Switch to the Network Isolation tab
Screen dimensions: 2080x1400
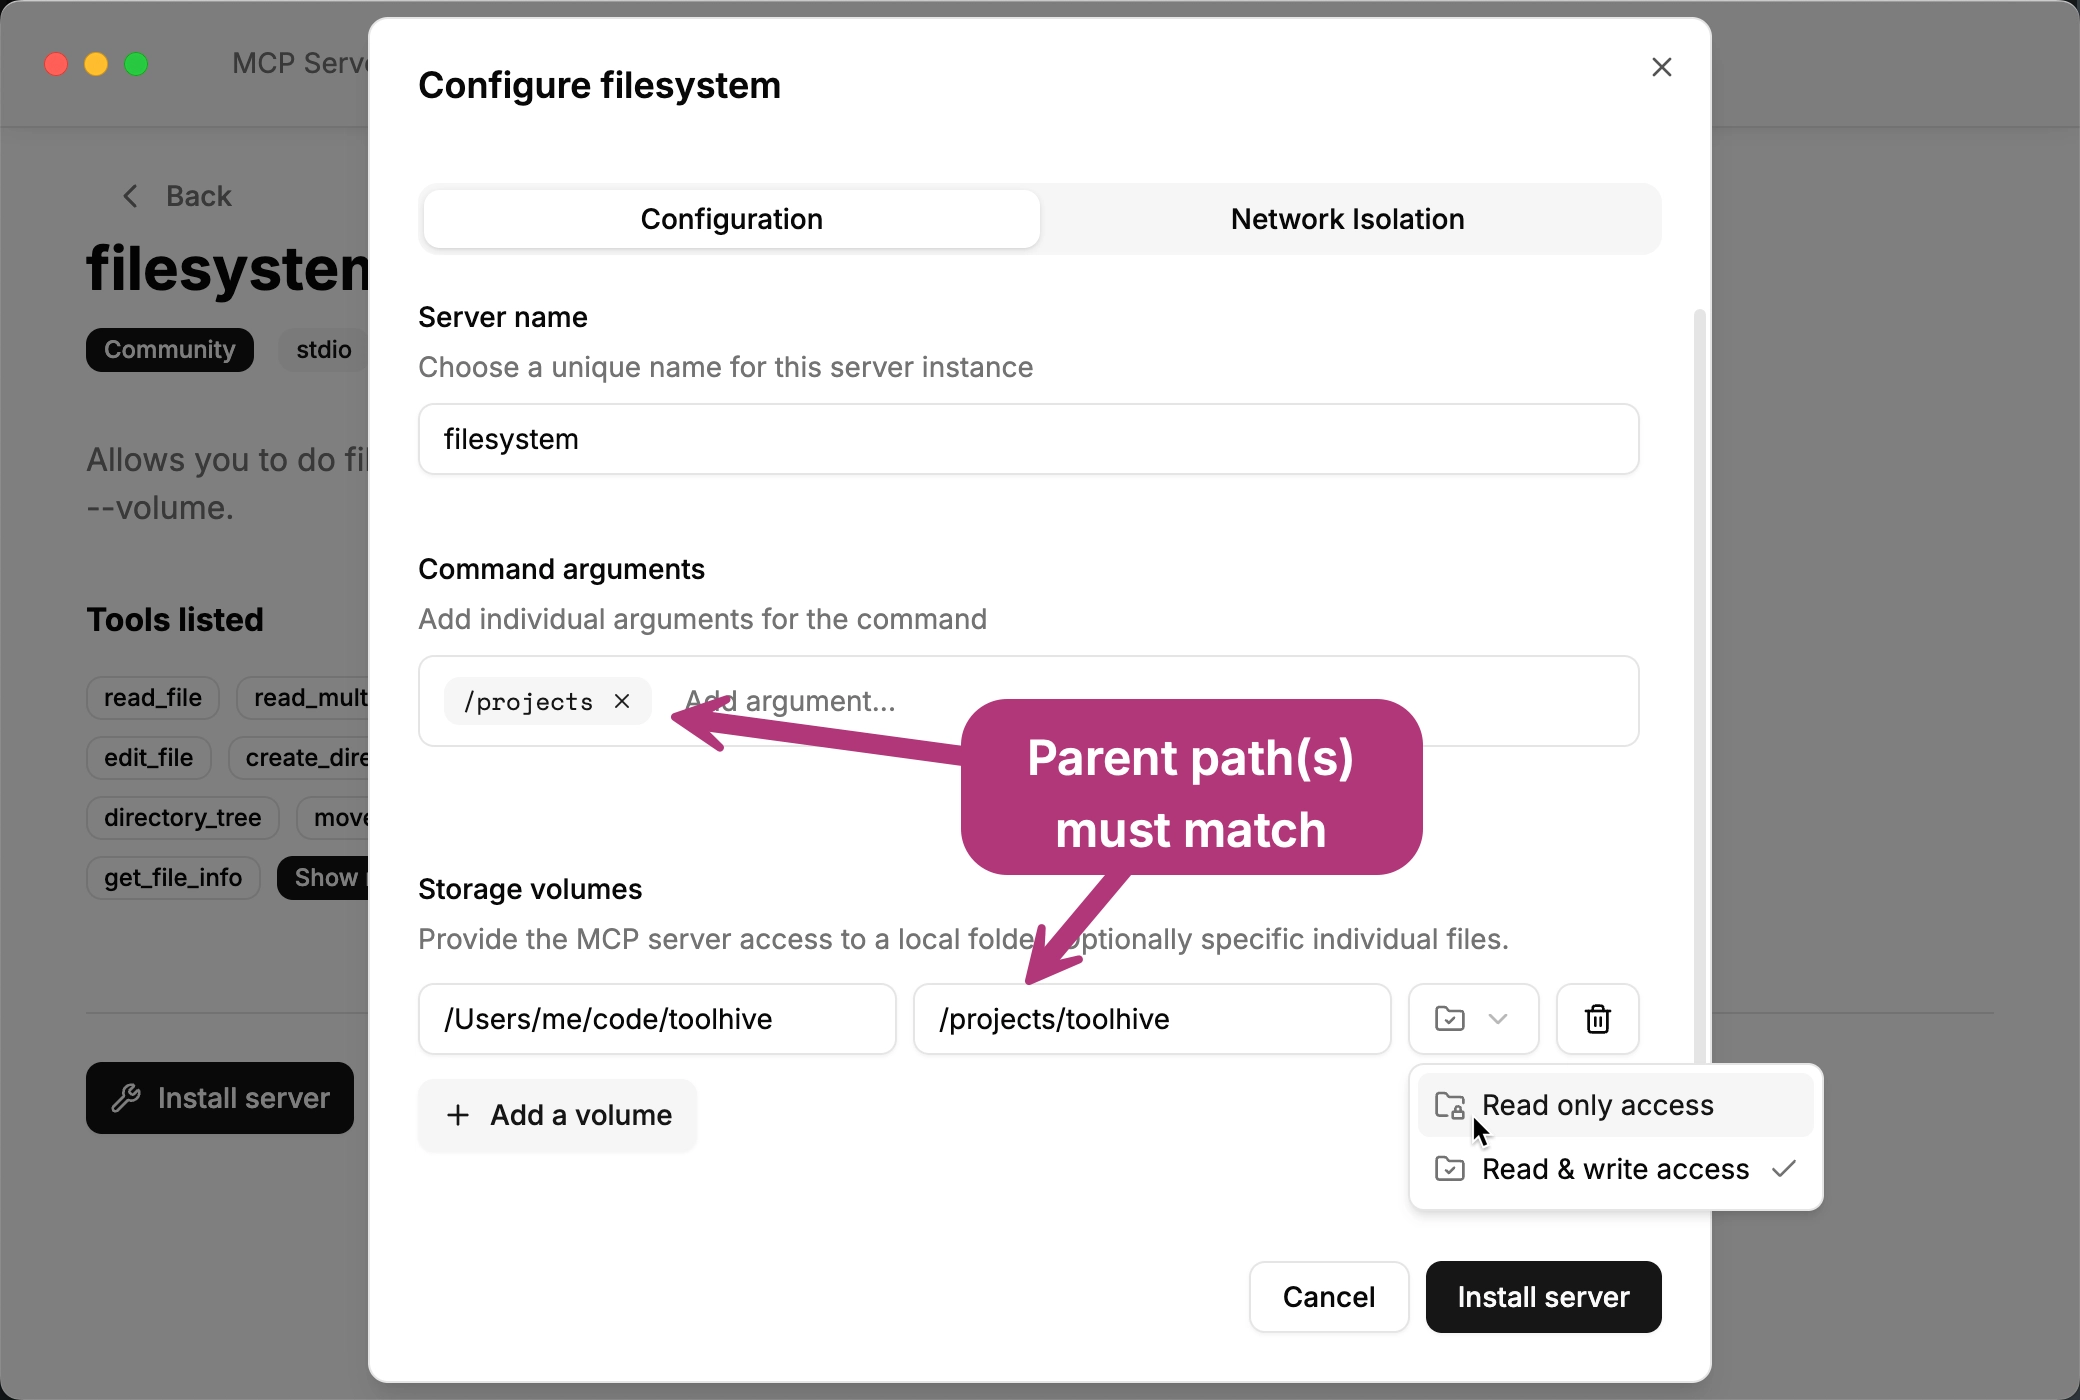pos(1347,219)
